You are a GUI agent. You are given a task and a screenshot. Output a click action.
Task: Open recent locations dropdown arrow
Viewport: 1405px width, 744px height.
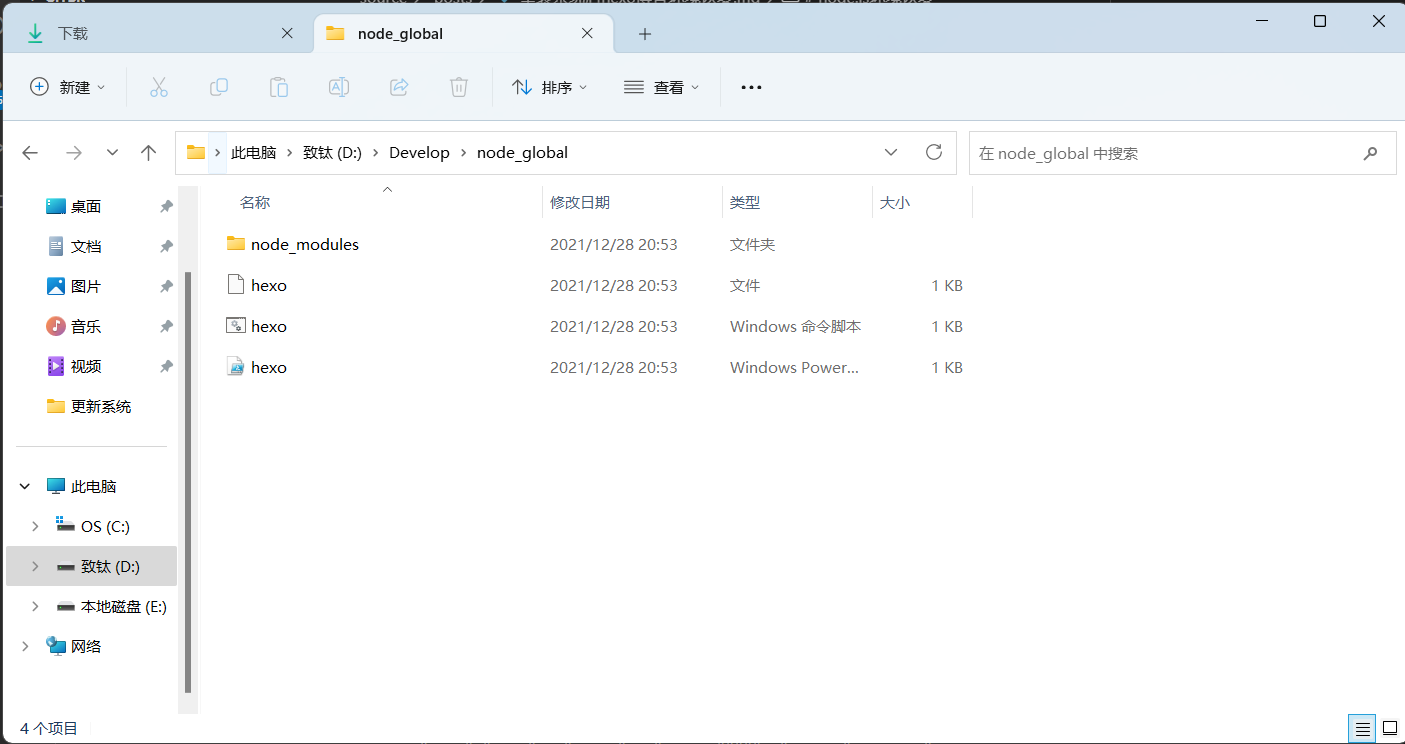click(112, 153)
